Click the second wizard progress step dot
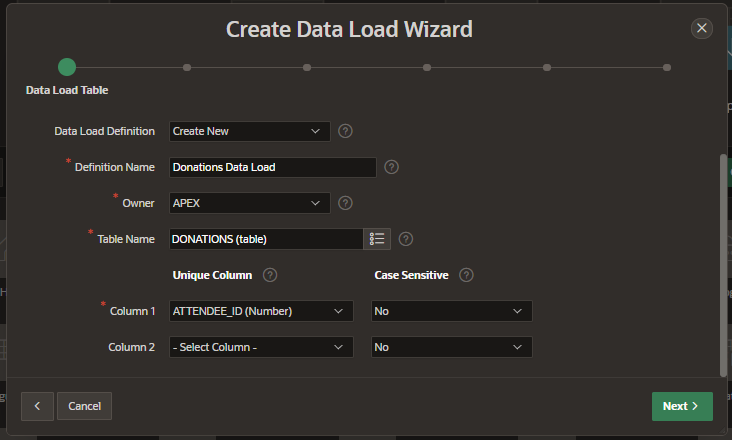This screenshot has width=732, height=440. [187, 68]
